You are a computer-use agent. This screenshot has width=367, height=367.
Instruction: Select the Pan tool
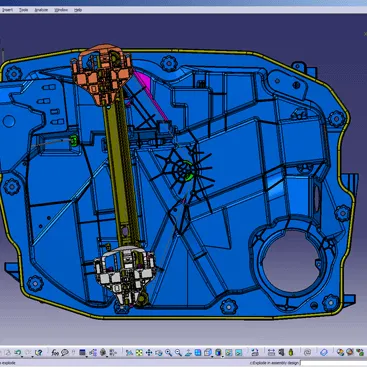pos(149,353)
